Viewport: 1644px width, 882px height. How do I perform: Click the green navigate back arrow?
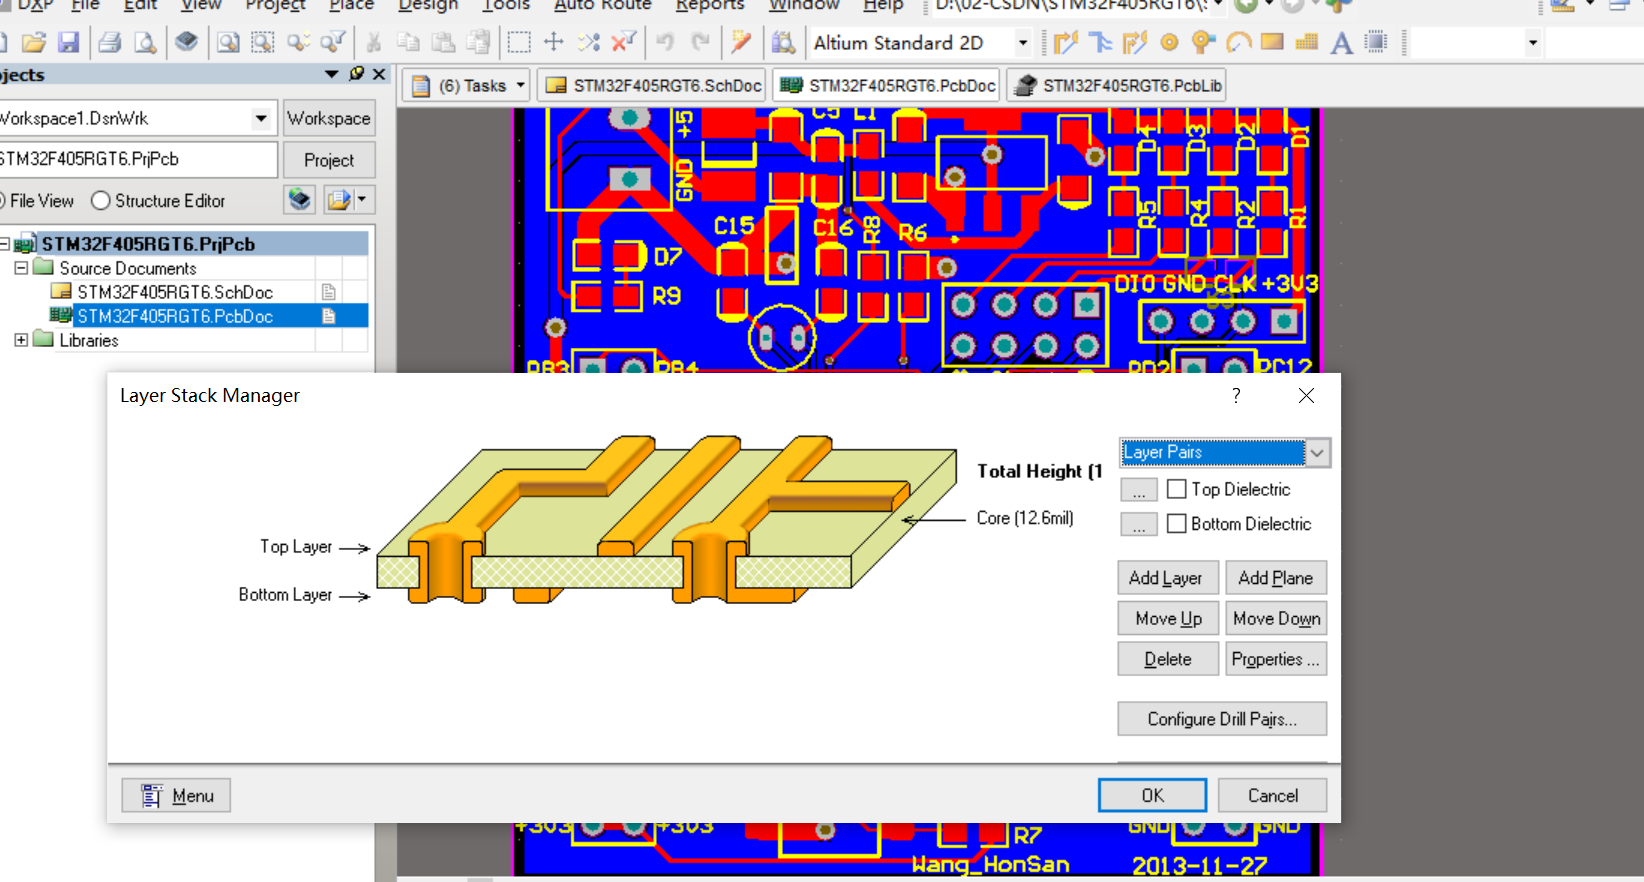point(1246,5)
